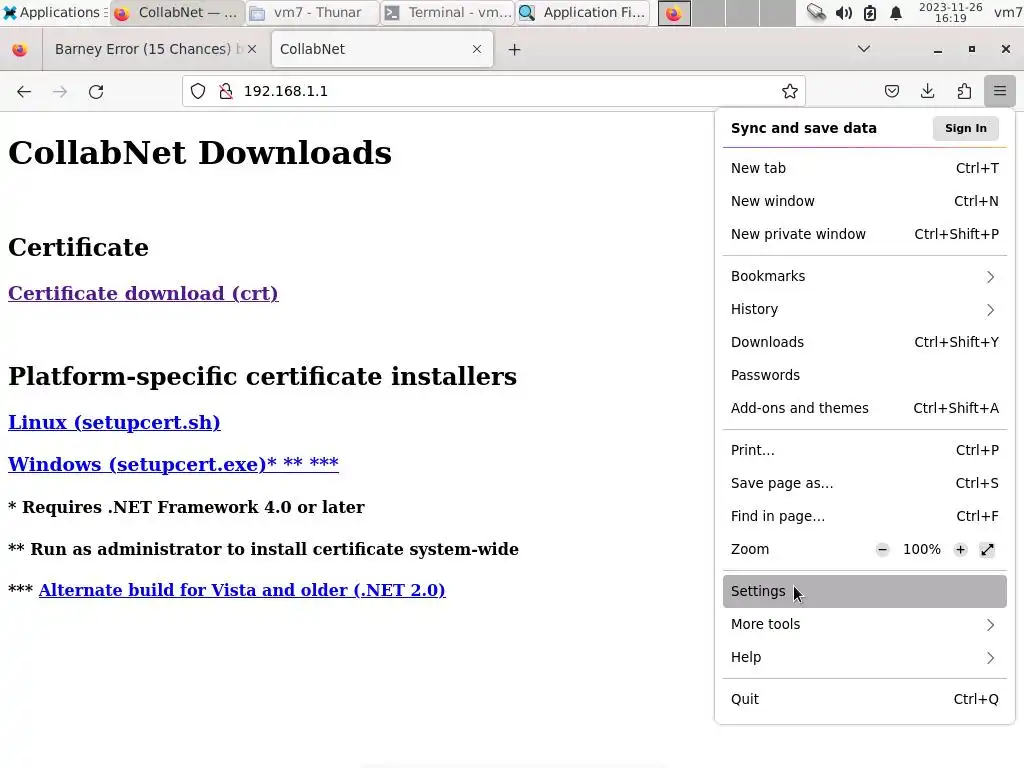Open the Windows (setupcert.exe) link
This screenshot has height=768, width=1024.
tap(173, 464)
